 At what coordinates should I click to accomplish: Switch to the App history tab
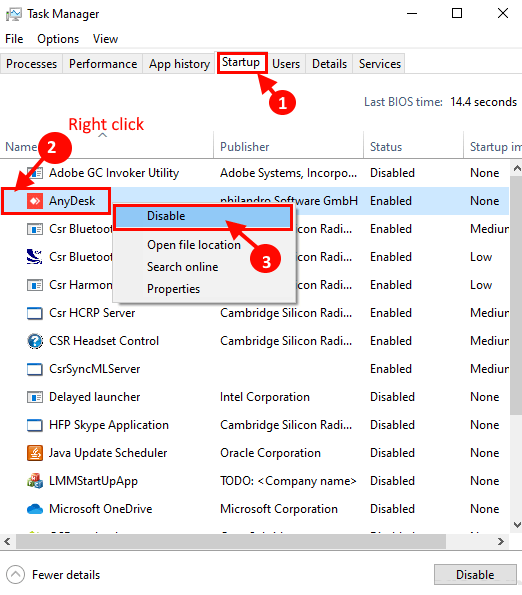(x=179, y=64)
